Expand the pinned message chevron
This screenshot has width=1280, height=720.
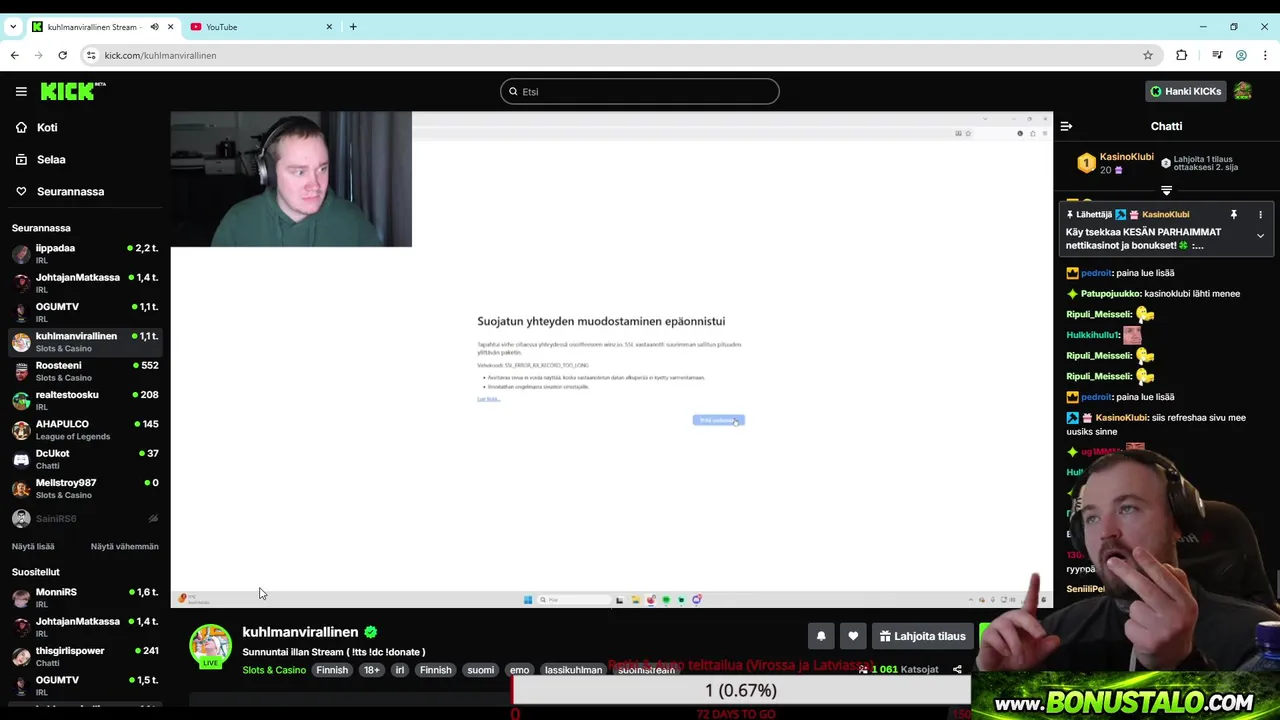click(1260, 236)
